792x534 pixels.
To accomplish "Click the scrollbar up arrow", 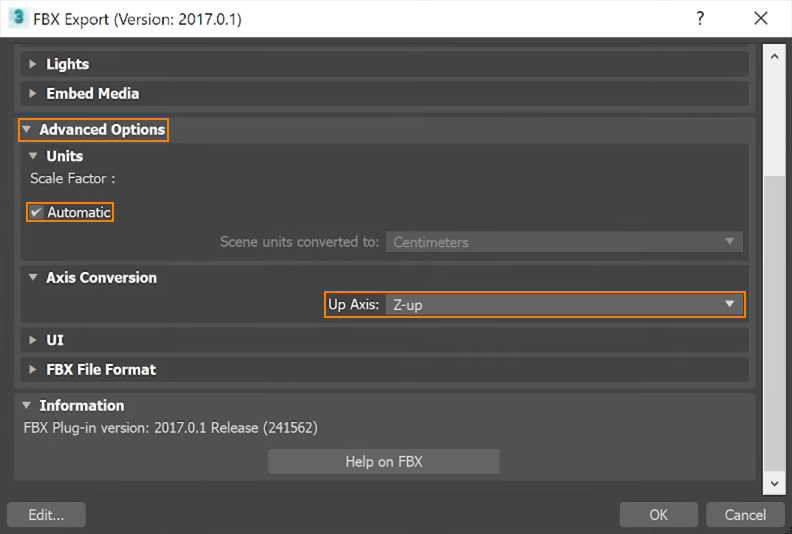I will pyautogui.click(x=774, y=57).
